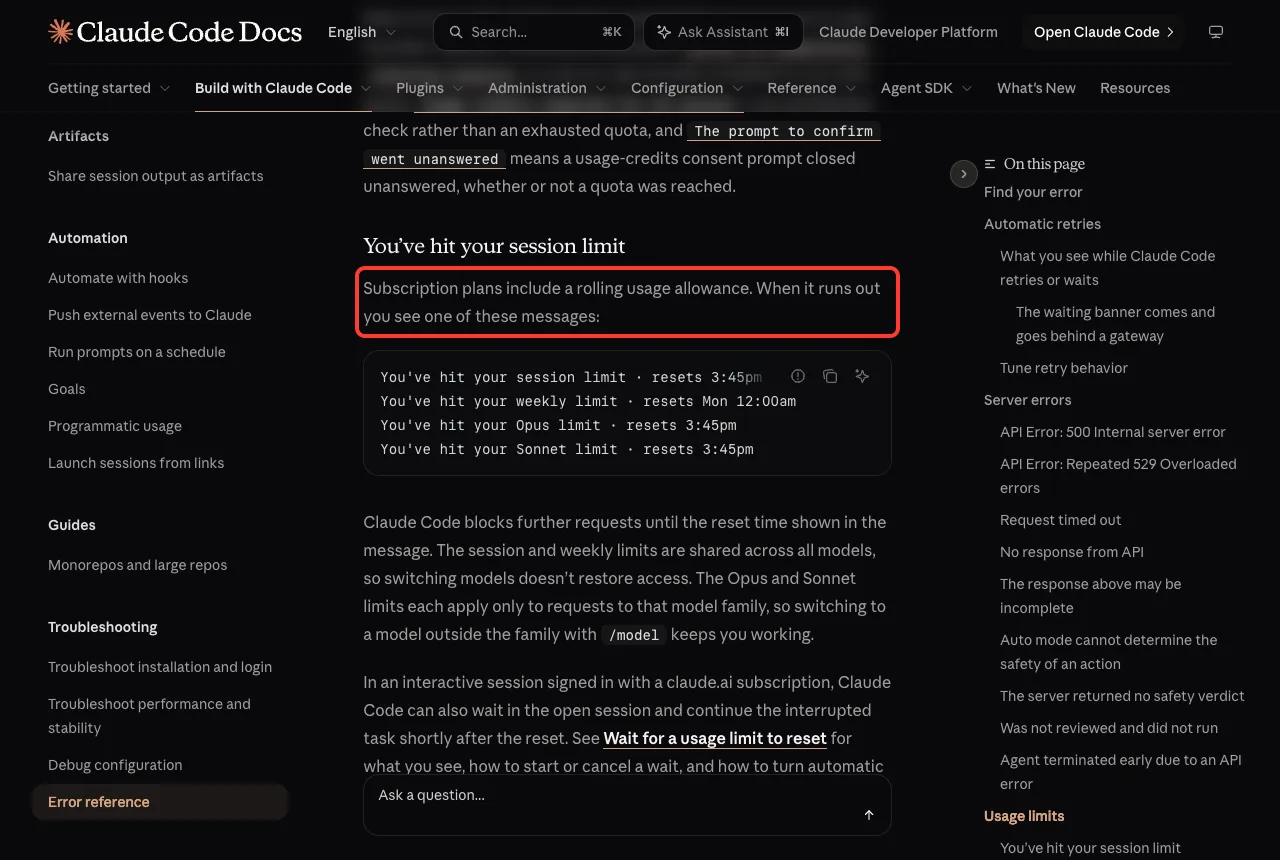
Task: Open Troubleshoot installation and login
Action: 160,667
